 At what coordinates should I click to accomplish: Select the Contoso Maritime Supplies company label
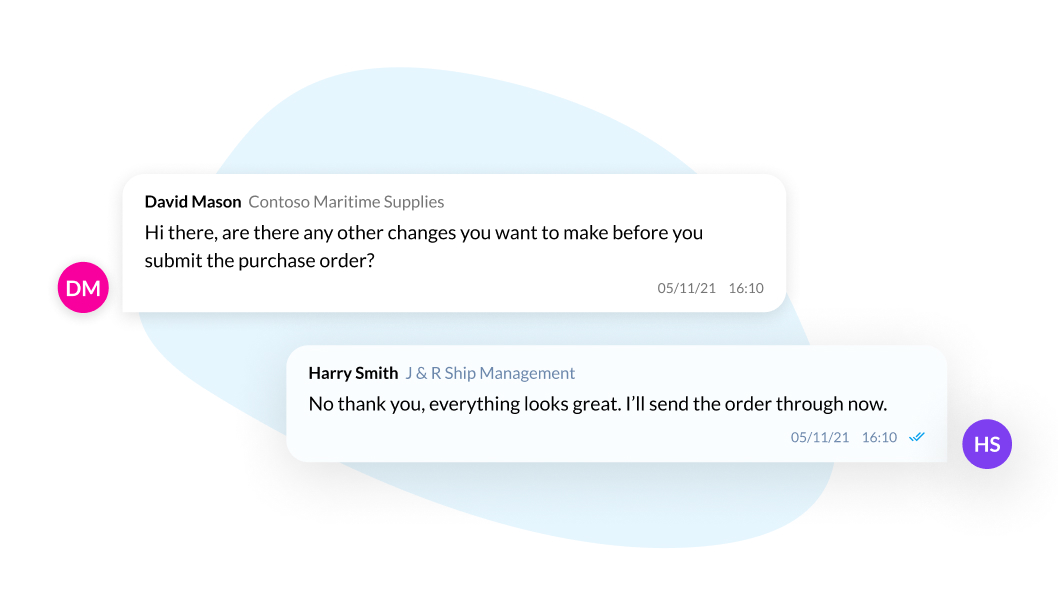(346, 202)
